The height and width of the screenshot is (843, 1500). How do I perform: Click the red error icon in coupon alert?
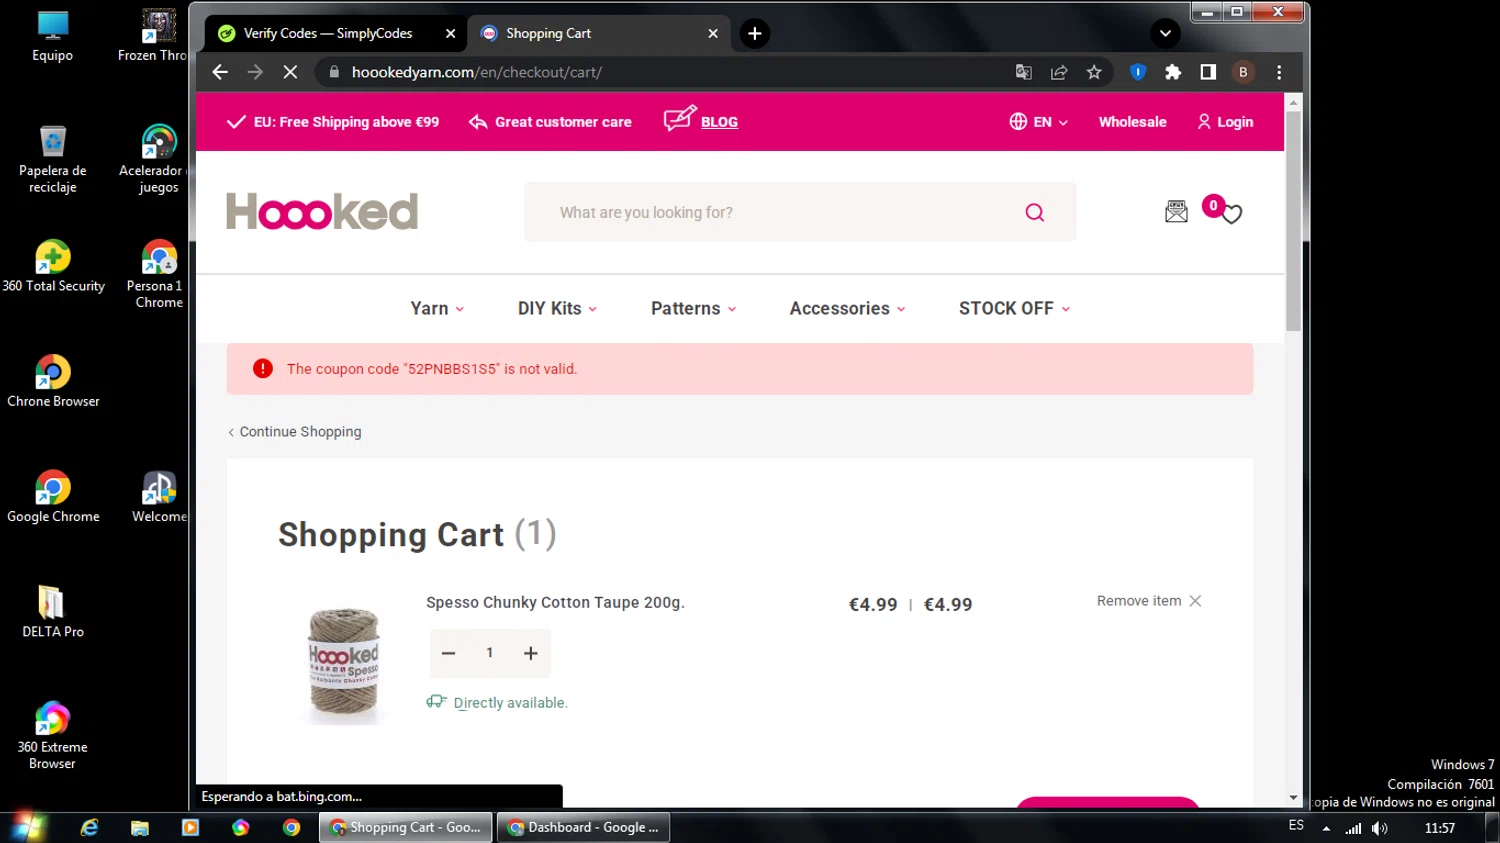(x=263, y=368)
